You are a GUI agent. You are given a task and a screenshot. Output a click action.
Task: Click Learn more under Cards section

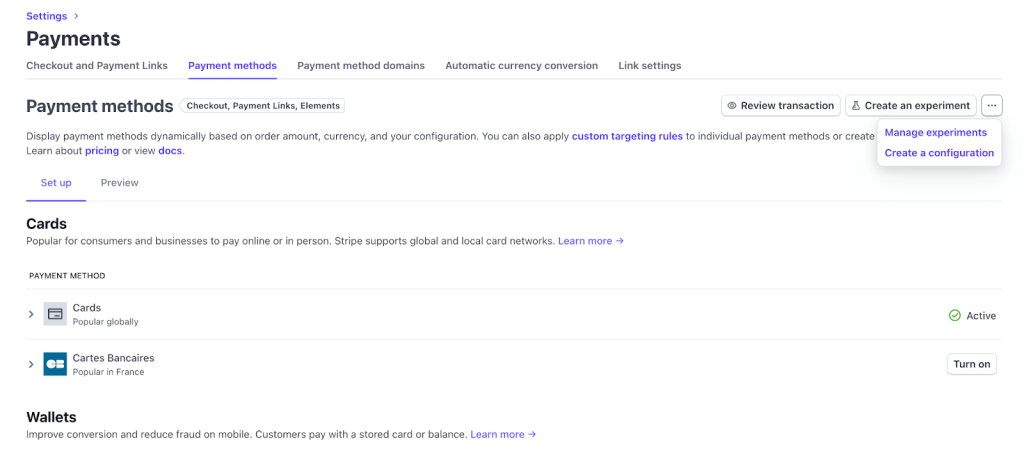click(x=591, y=241)
